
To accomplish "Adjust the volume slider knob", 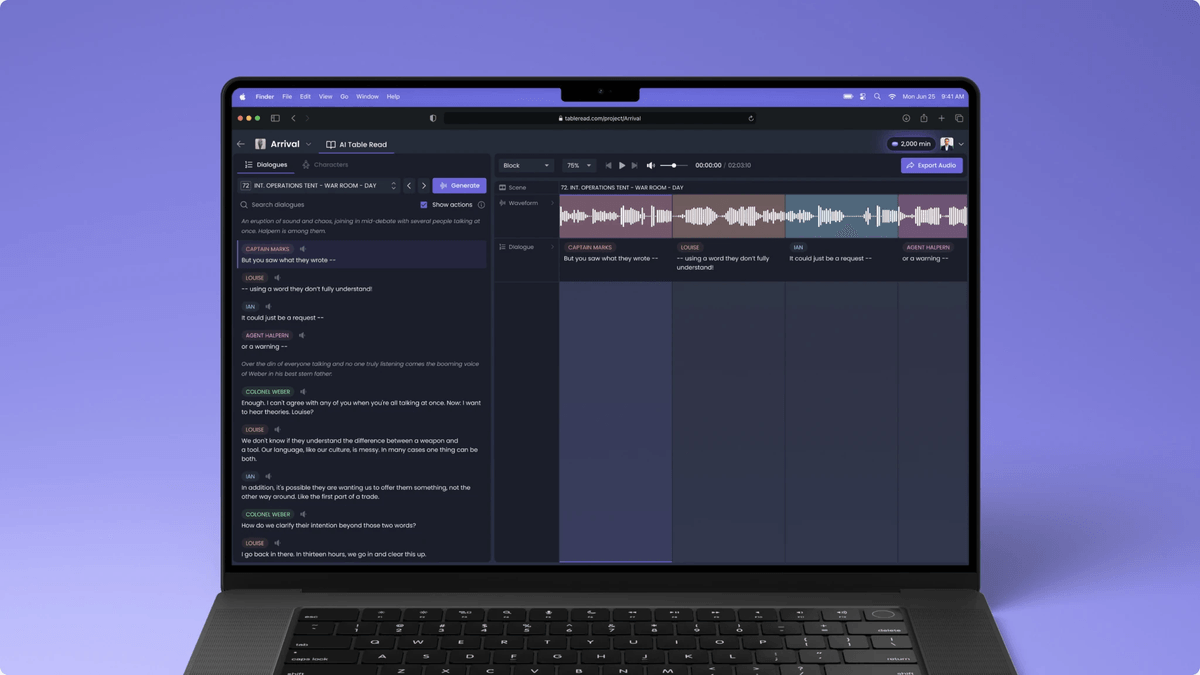I will (x=674, y=165).
